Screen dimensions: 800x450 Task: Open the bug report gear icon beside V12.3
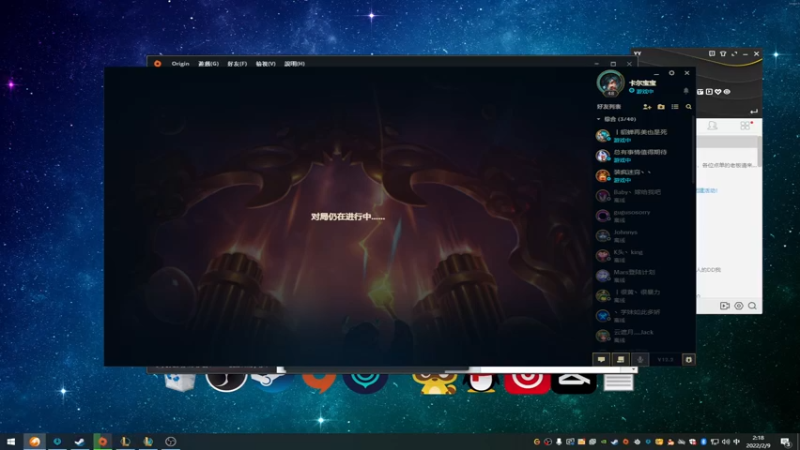(x=689, y=360)
